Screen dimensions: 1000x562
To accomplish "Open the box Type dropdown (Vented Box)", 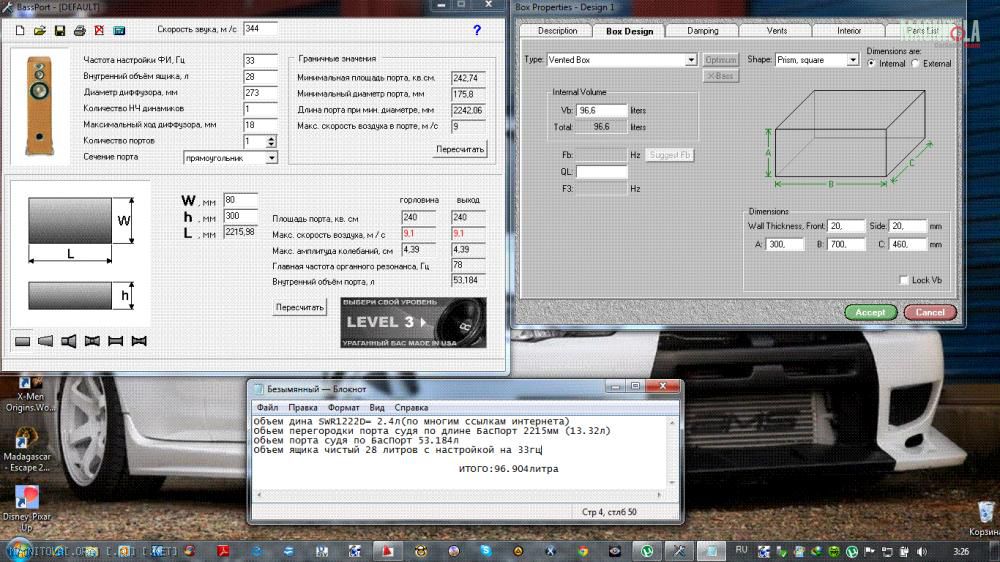I will (690, 60).
